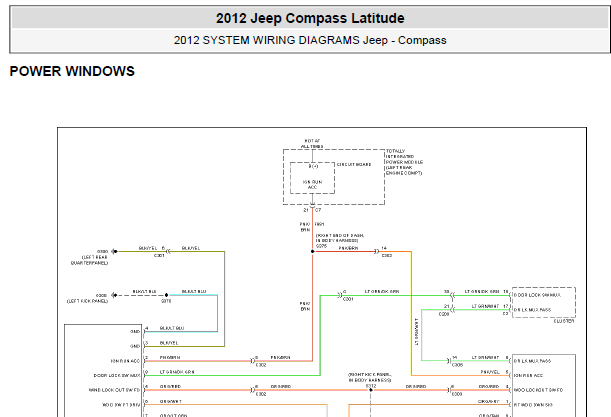Viewport: 611px width, 417px height.
Task: Click the ground symbol beside the left kick panel
Action: pyautogui.click(x=114, y=295)
